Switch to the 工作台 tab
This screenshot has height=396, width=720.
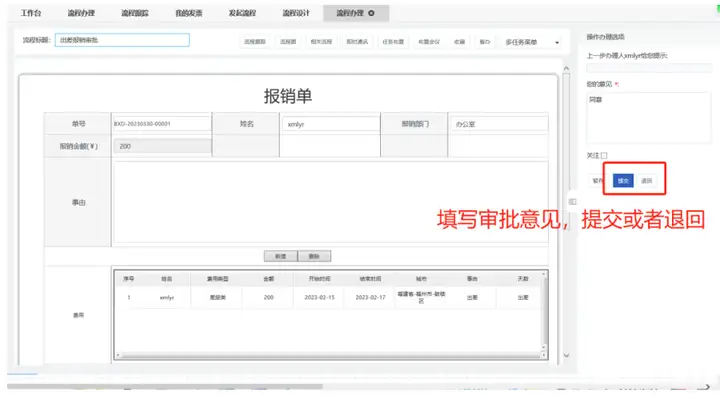tap(31, 13)
